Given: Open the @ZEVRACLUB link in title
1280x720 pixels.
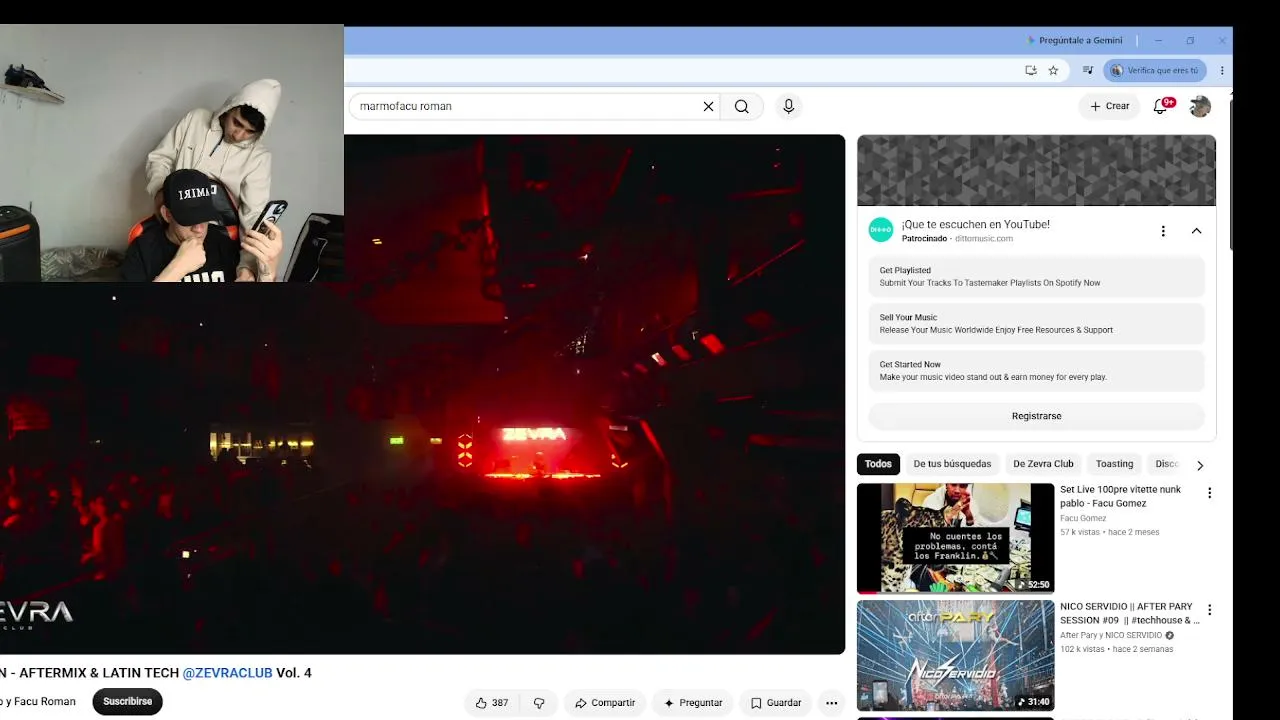Looking at the screenshot, I should (x=227, y=673).
